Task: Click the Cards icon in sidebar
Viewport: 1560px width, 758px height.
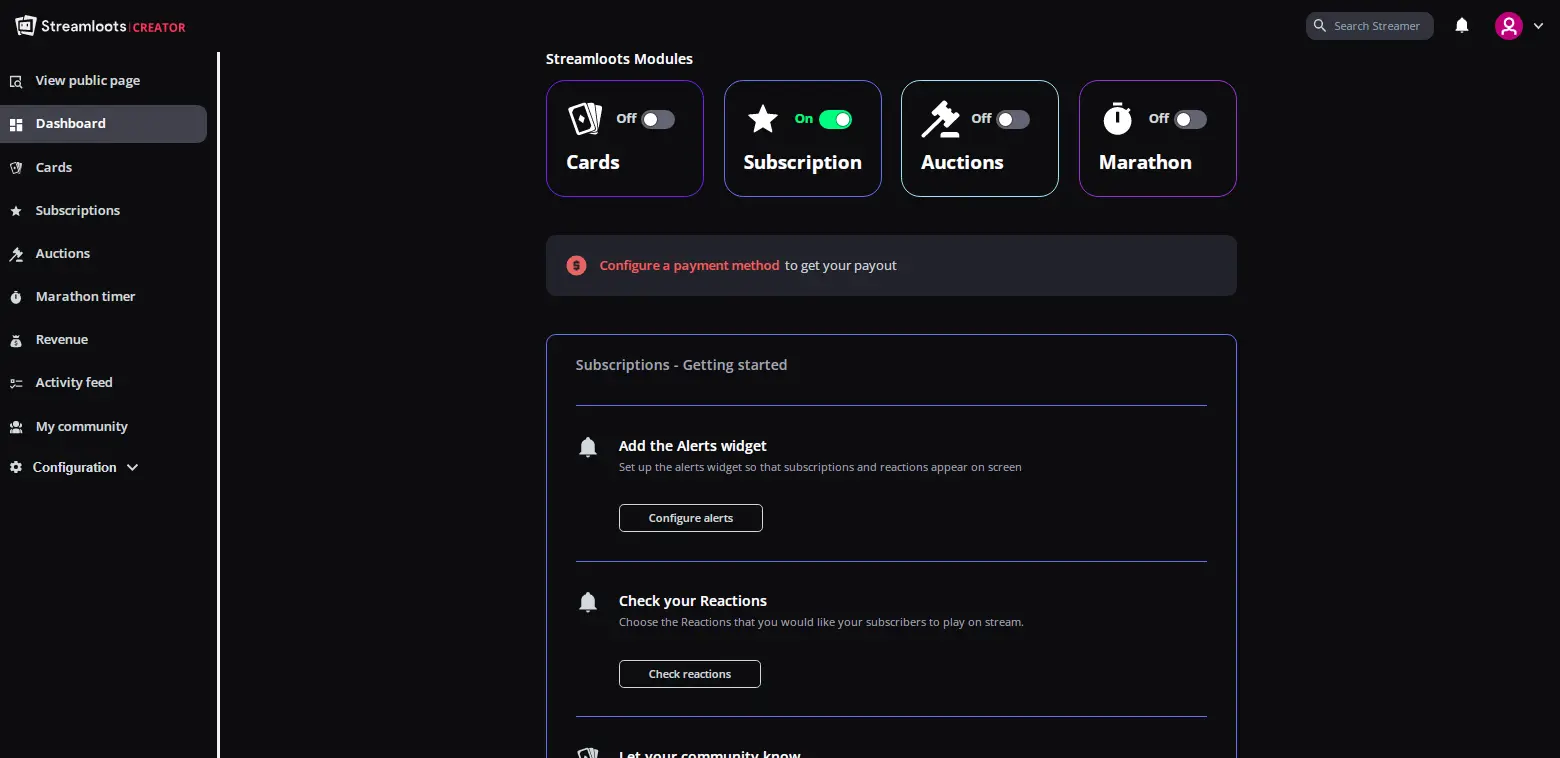Action: tap(16, 168)
